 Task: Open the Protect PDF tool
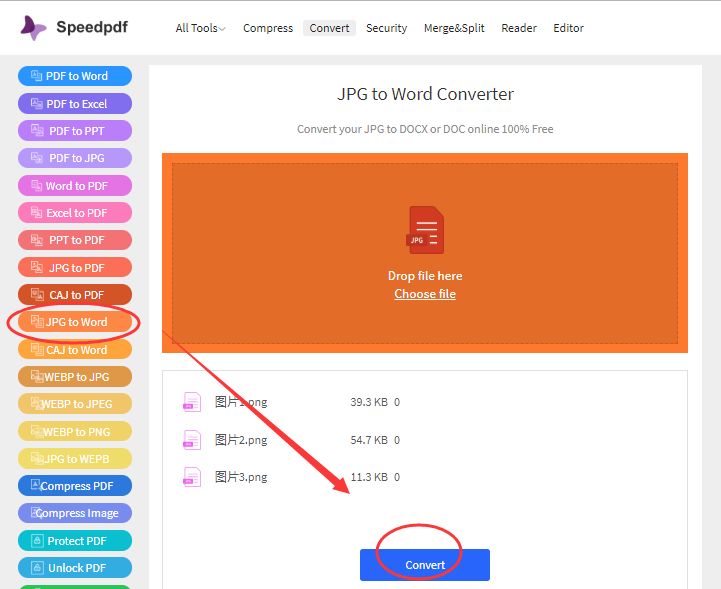tap(75, 540)
